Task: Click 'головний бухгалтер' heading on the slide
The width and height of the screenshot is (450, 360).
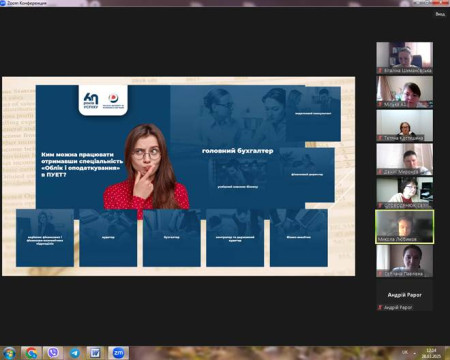Action: click(x=238, y=151)
